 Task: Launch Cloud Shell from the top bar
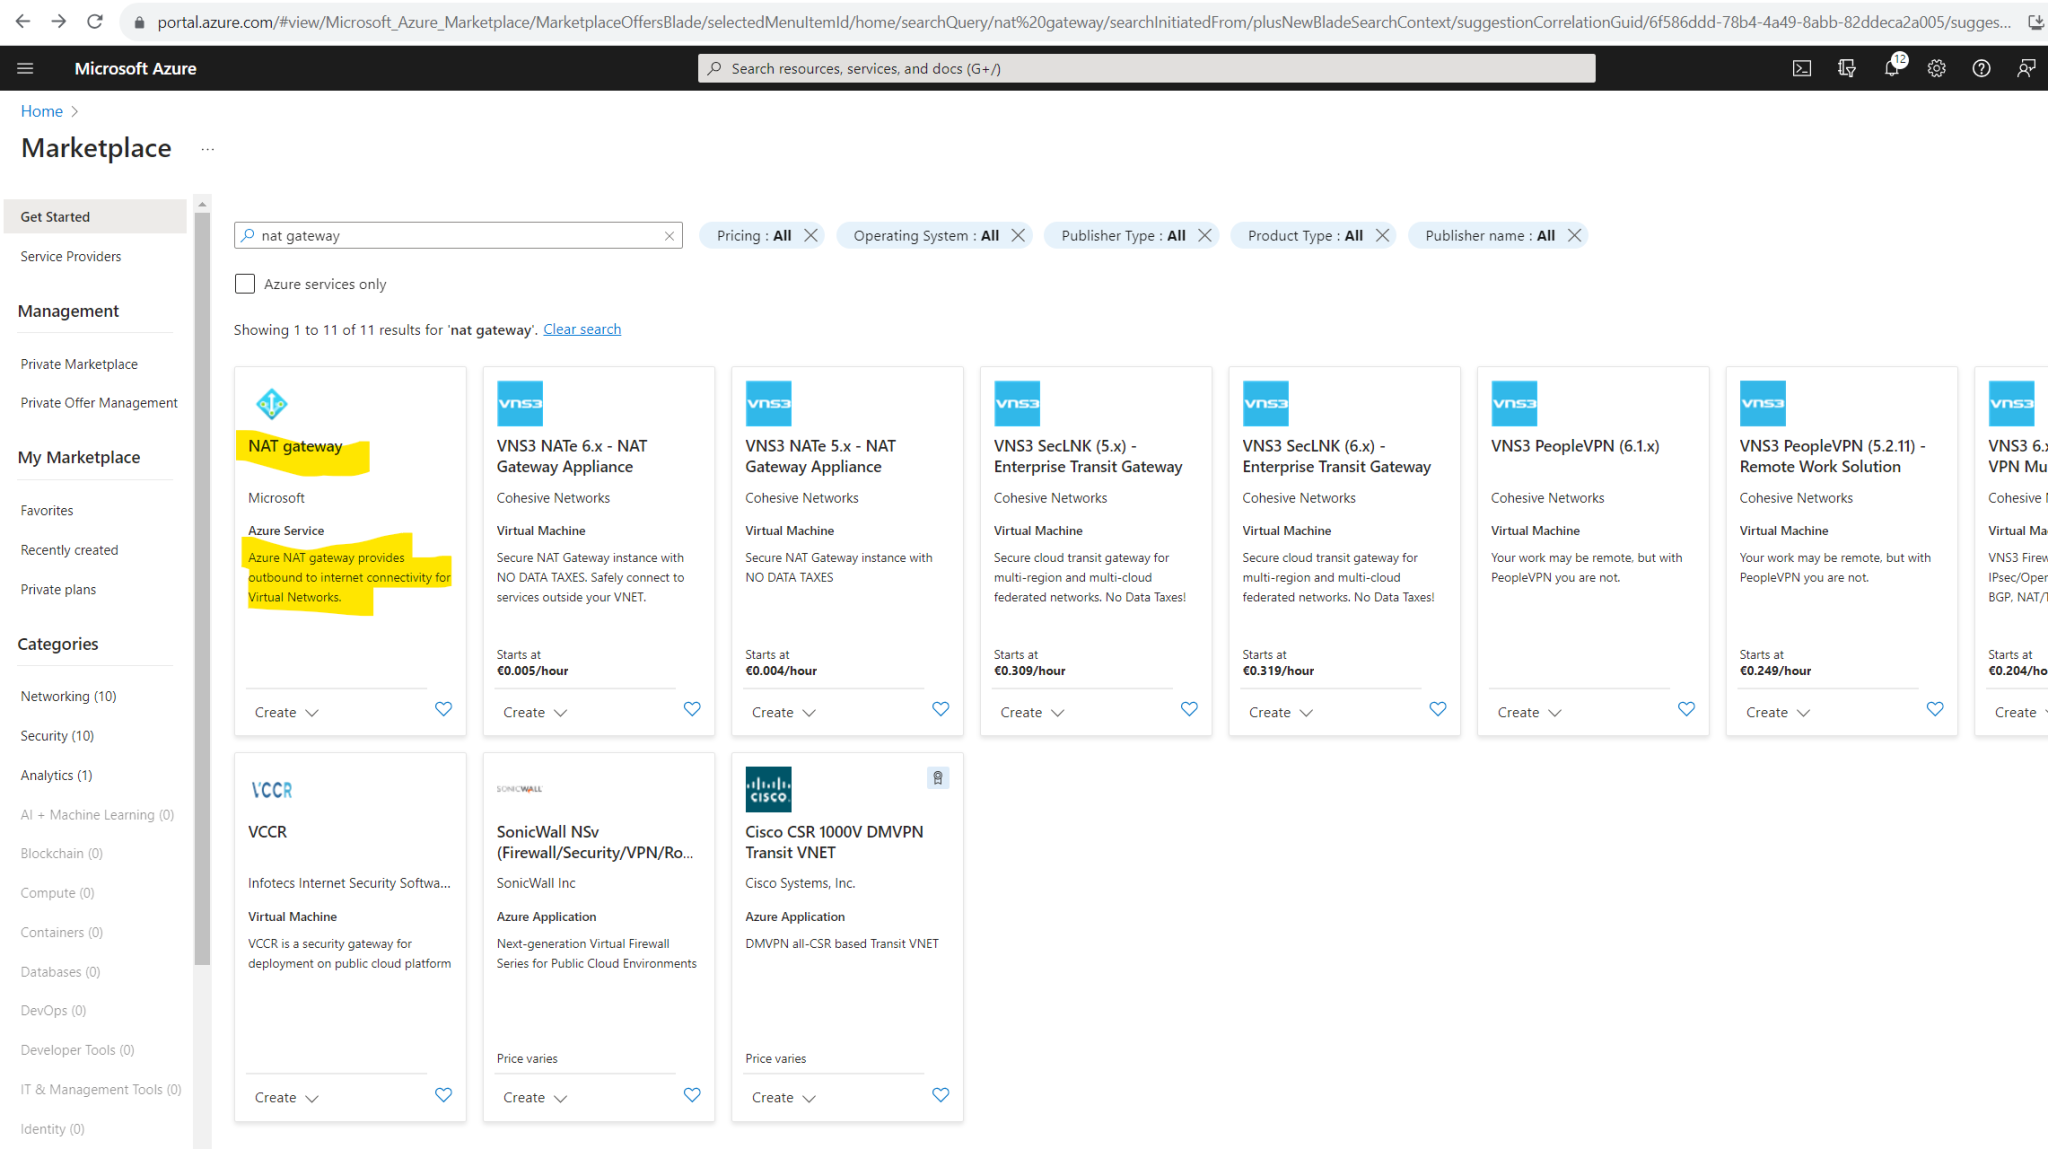click(1802, 68)
